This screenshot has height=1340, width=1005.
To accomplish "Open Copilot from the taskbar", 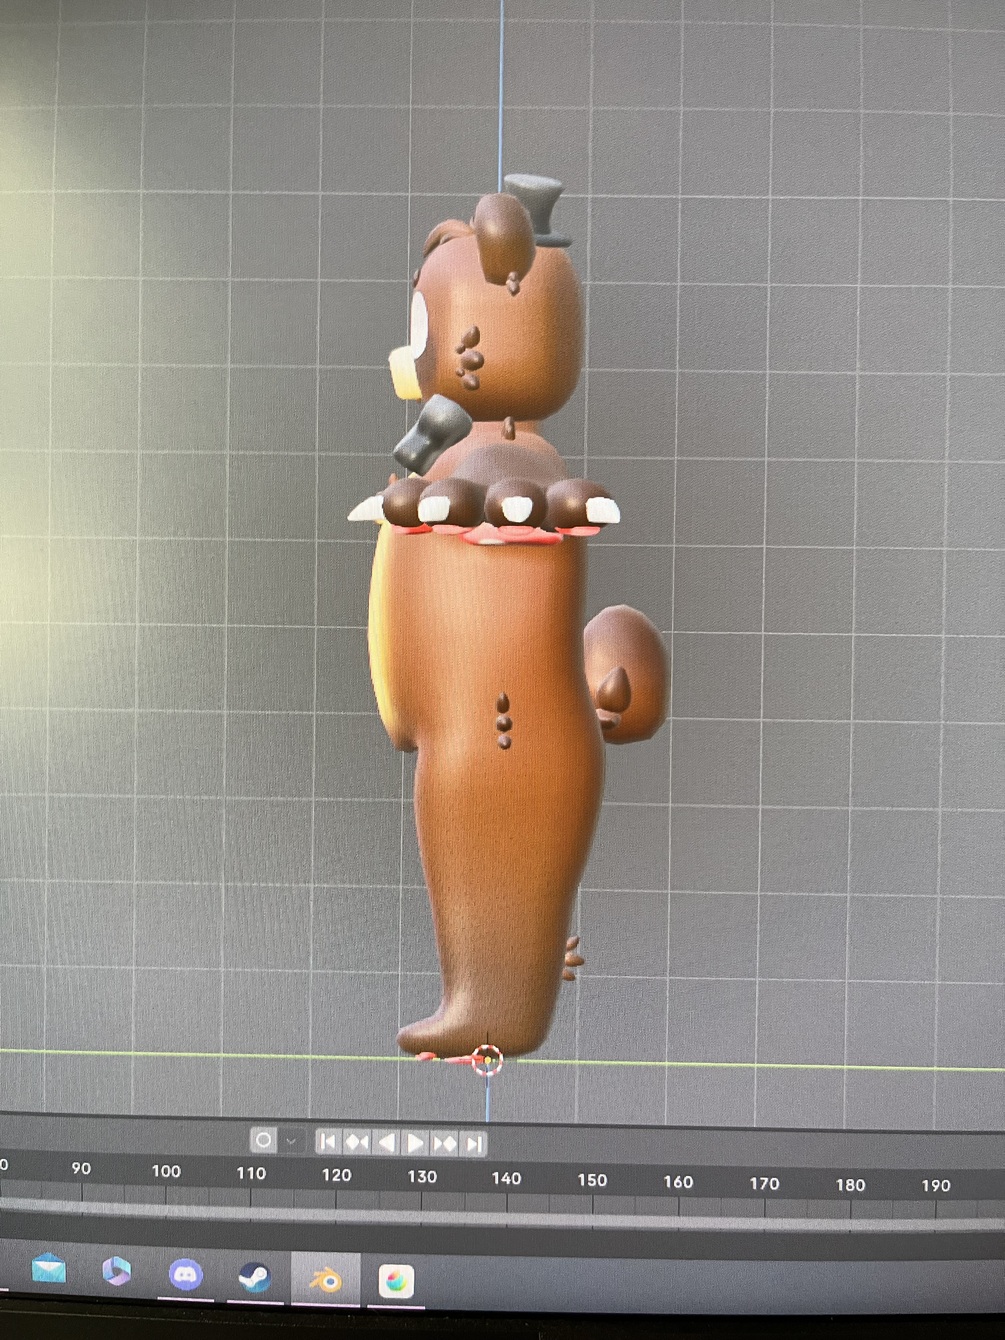I will click(x=117, y=1271).
